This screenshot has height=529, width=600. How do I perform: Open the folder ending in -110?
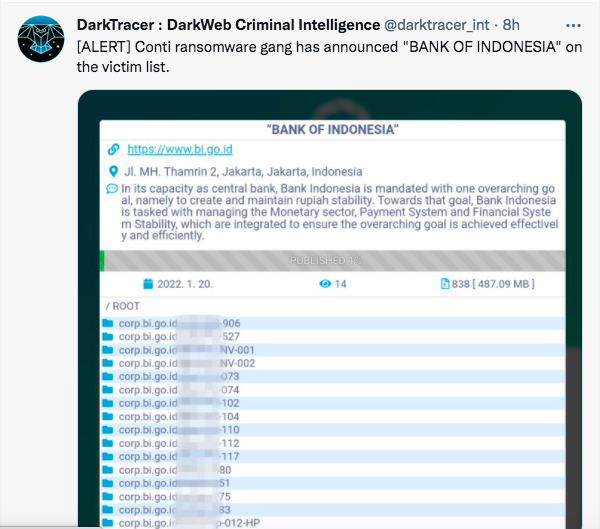click(333, 430)
